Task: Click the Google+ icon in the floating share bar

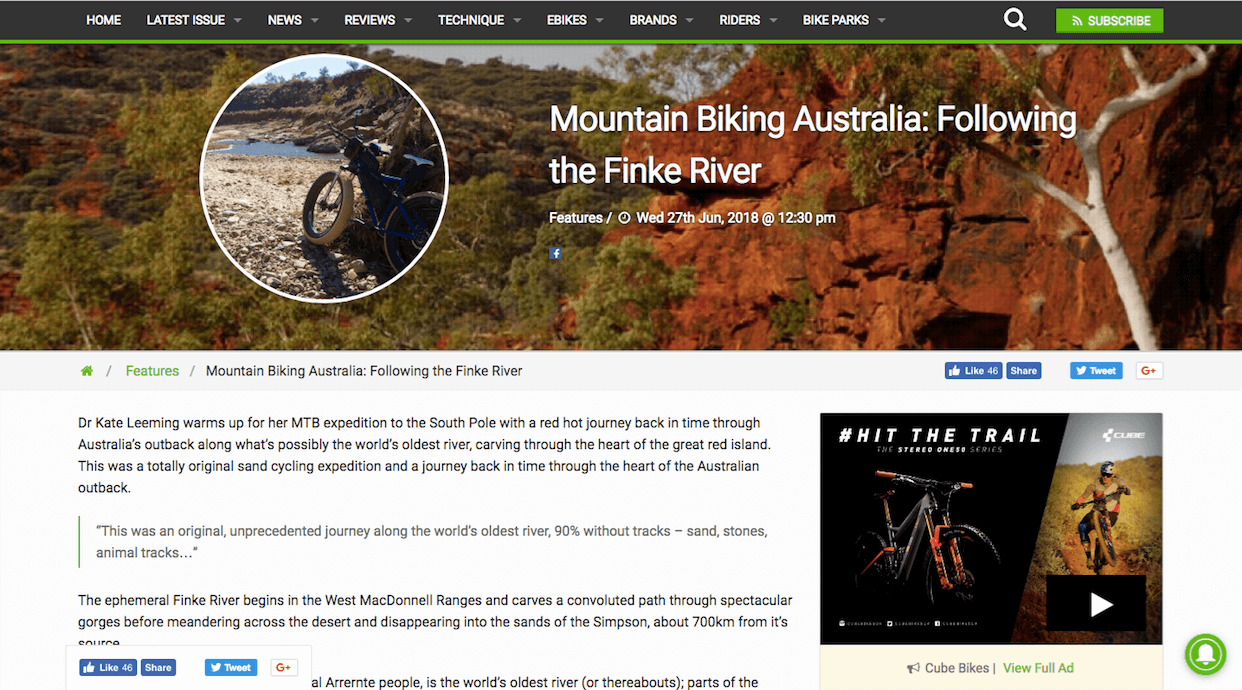Action: click(x=283, y=667)
